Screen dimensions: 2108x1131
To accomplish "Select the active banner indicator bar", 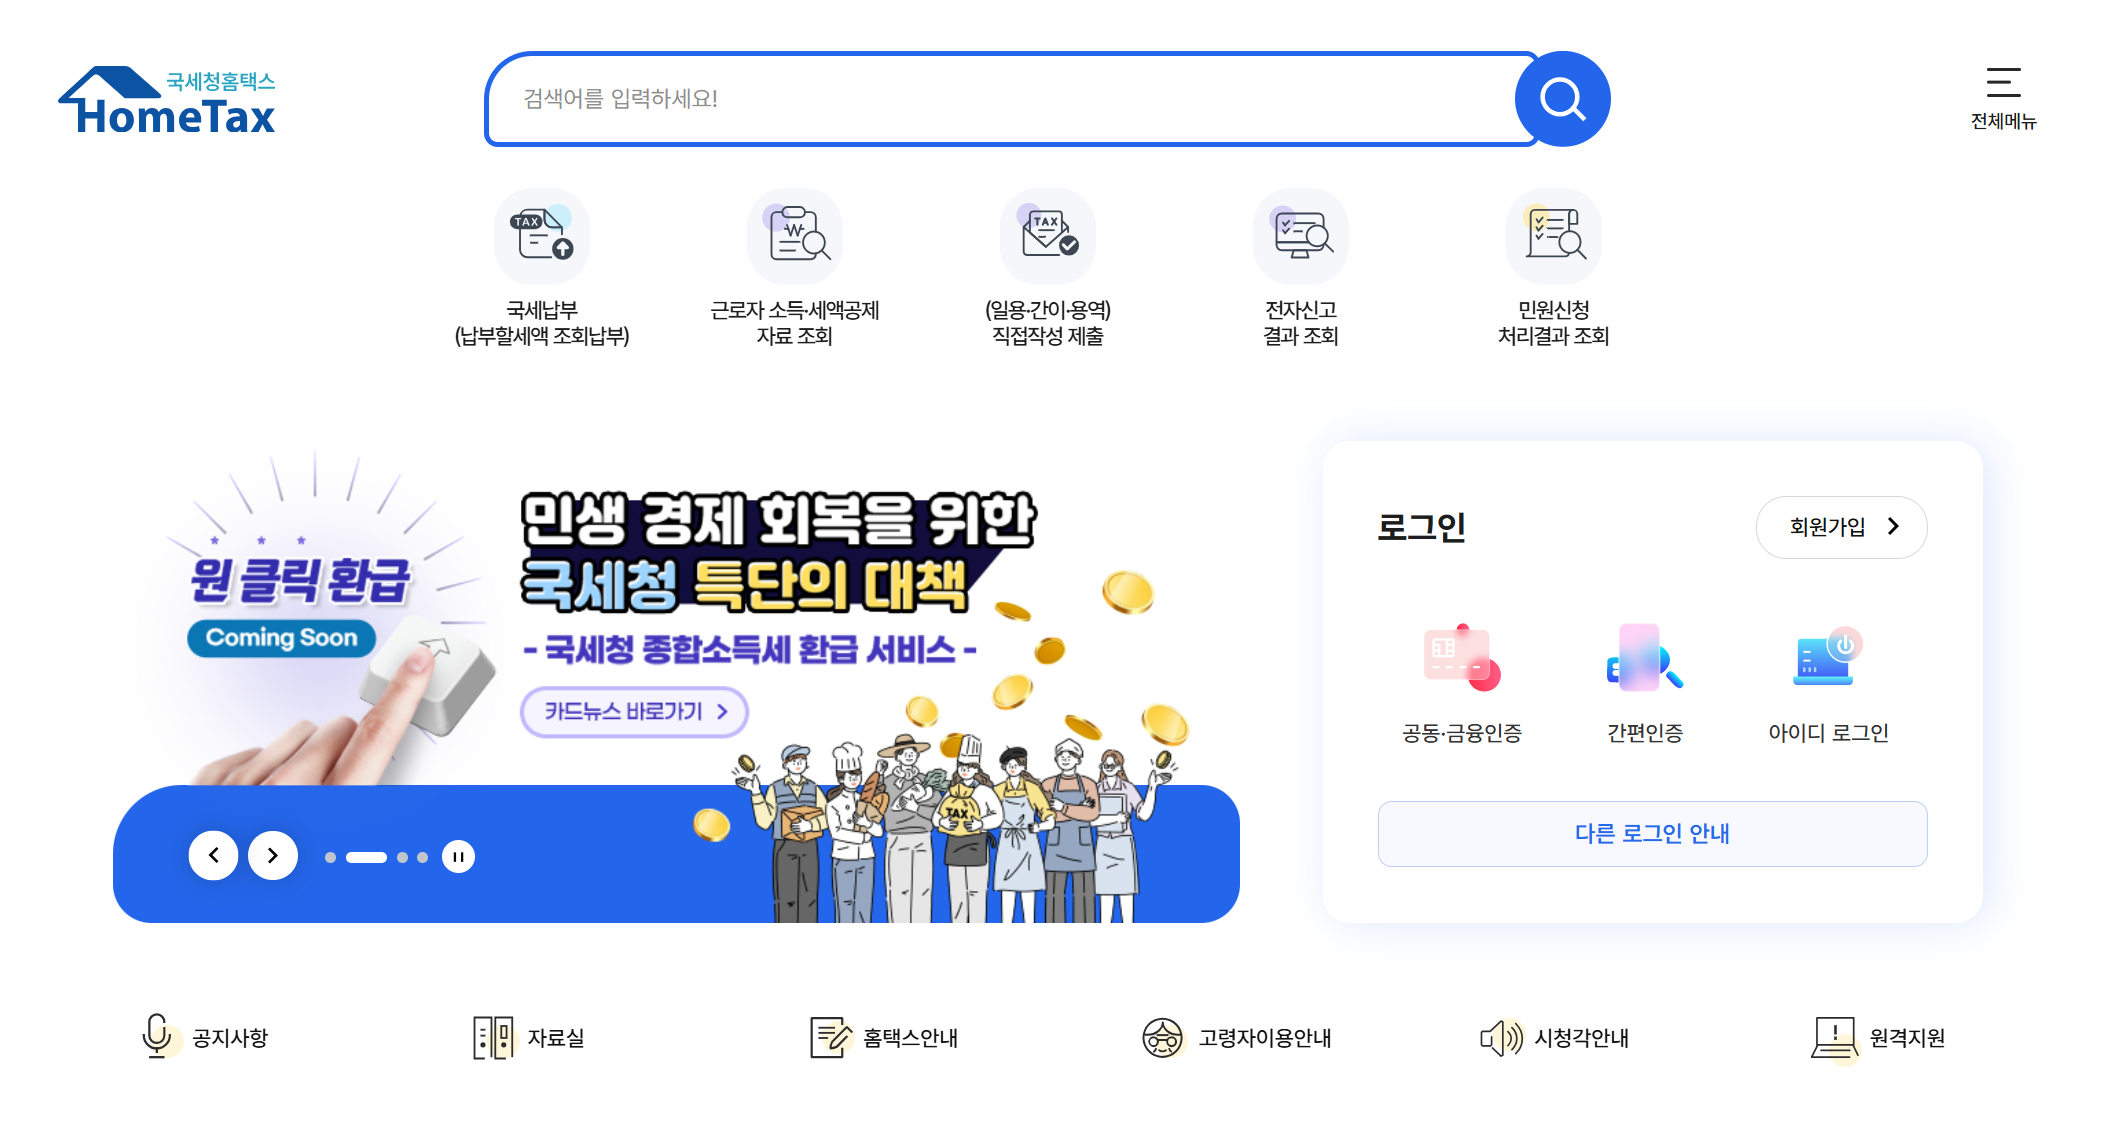I will 366,857.
